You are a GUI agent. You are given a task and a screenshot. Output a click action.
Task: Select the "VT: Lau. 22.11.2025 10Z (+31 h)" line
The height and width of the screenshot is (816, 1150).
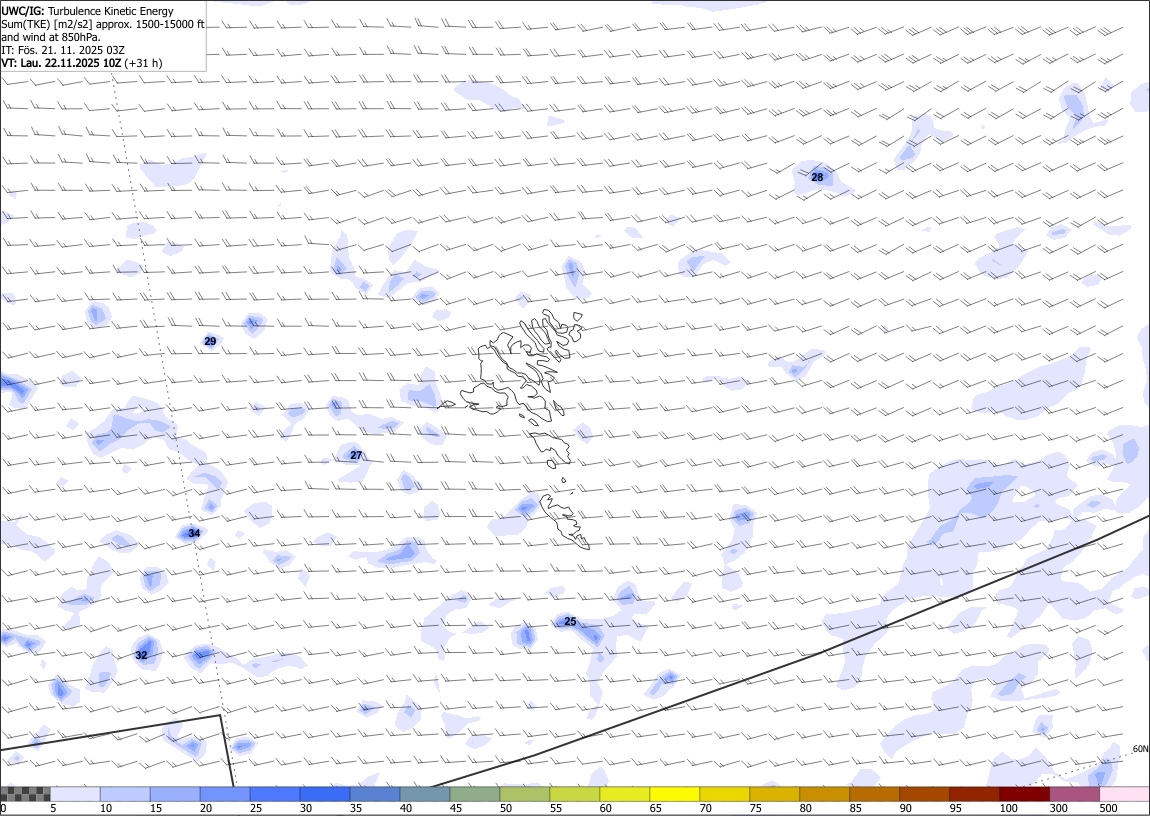click(82, 63)
